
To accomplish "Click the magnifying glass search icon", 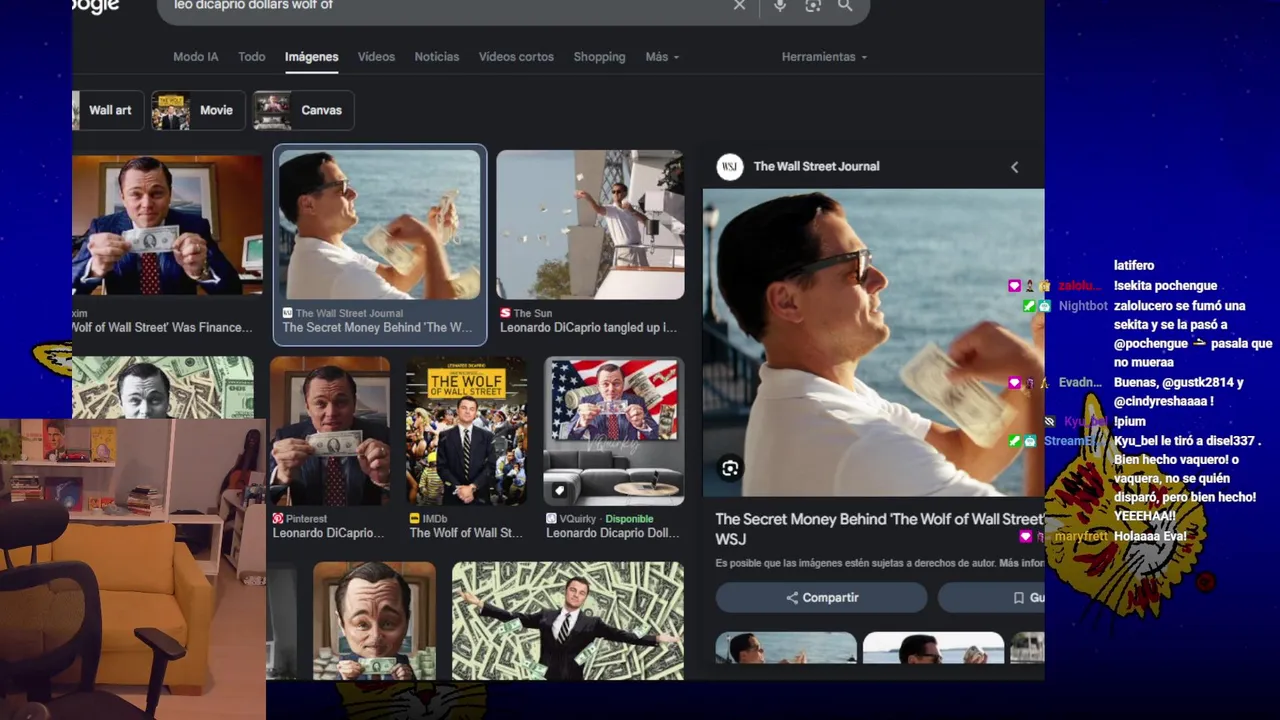I will [845, 5].
